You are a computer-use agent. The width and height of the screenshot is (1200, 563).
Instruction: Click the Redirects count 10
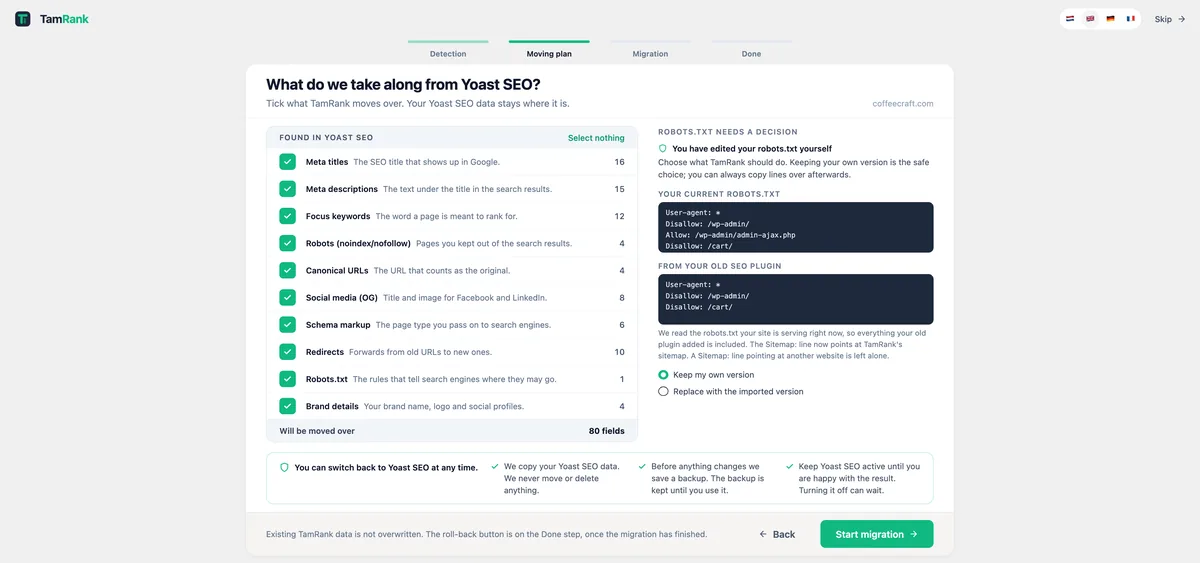(620, 352)
